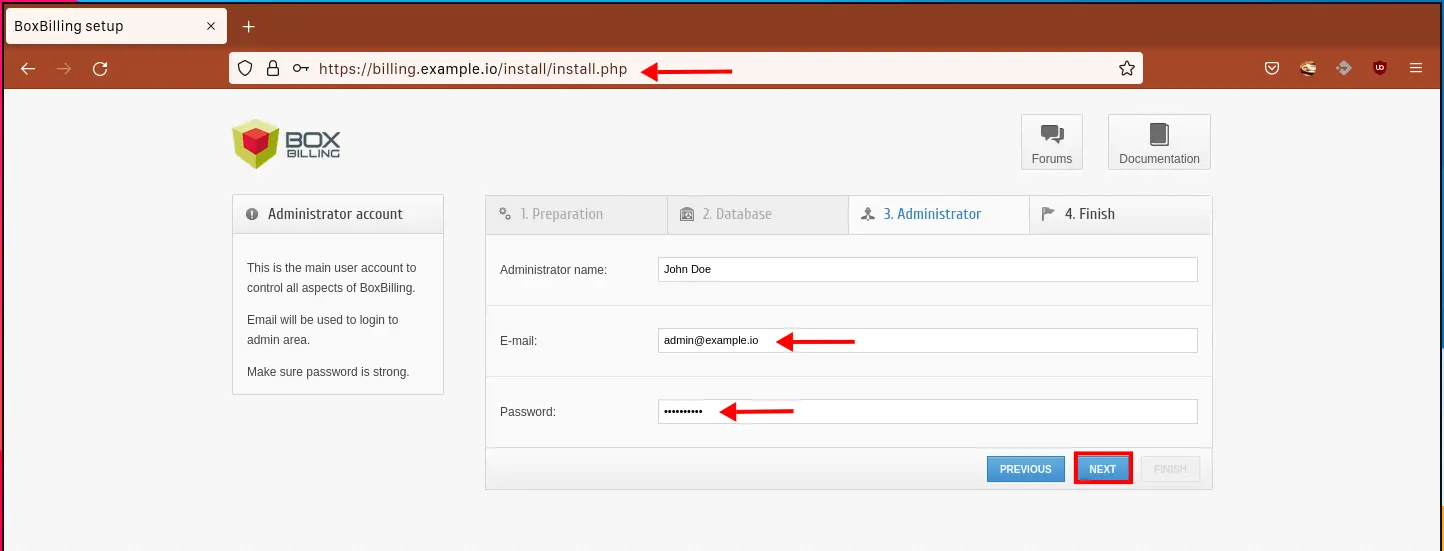Click the Password input field
The height and width of the screenshot is (551, 1444).
tap(927, 411)
